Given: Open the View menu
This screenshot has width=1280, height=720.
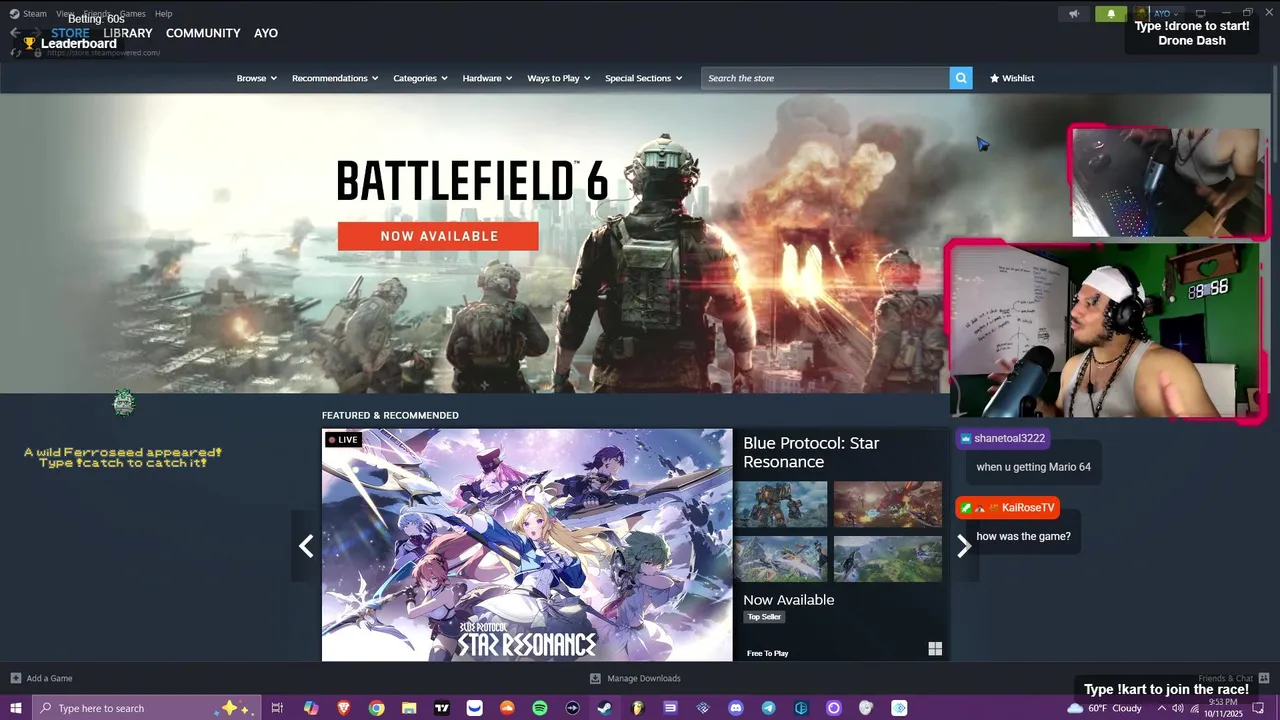Looking at the screenshot, I should 65,14.
